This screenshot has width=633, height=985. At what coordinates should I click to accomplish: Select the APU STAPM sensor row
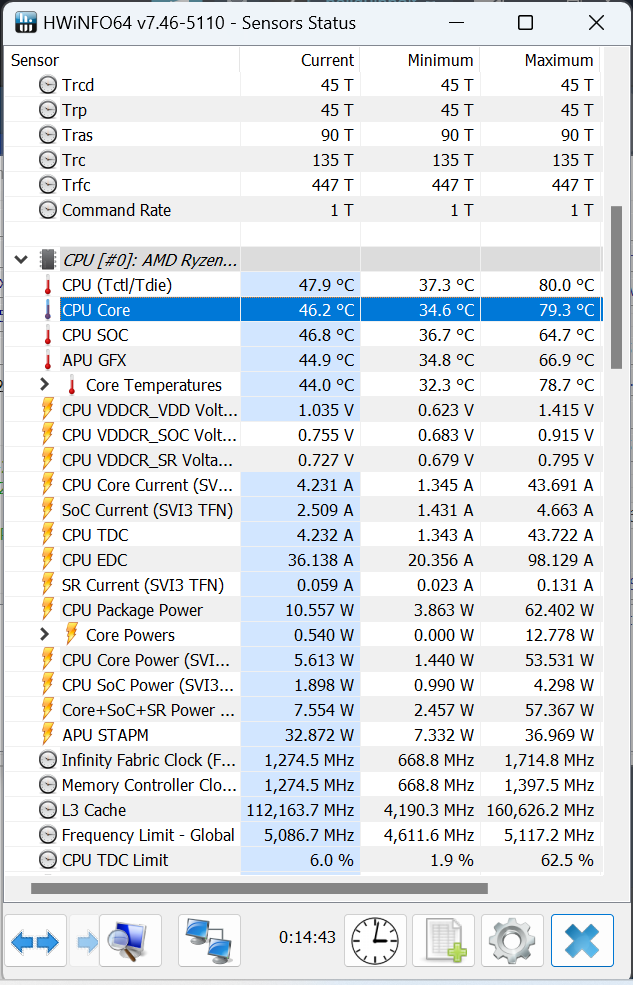coord(303,735)
